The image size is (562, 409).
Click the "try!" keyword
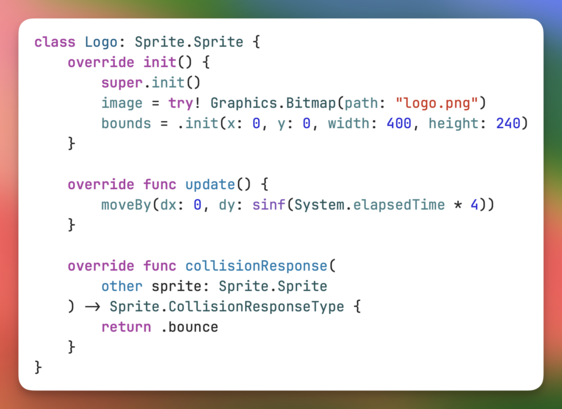[x=185, y=103]
